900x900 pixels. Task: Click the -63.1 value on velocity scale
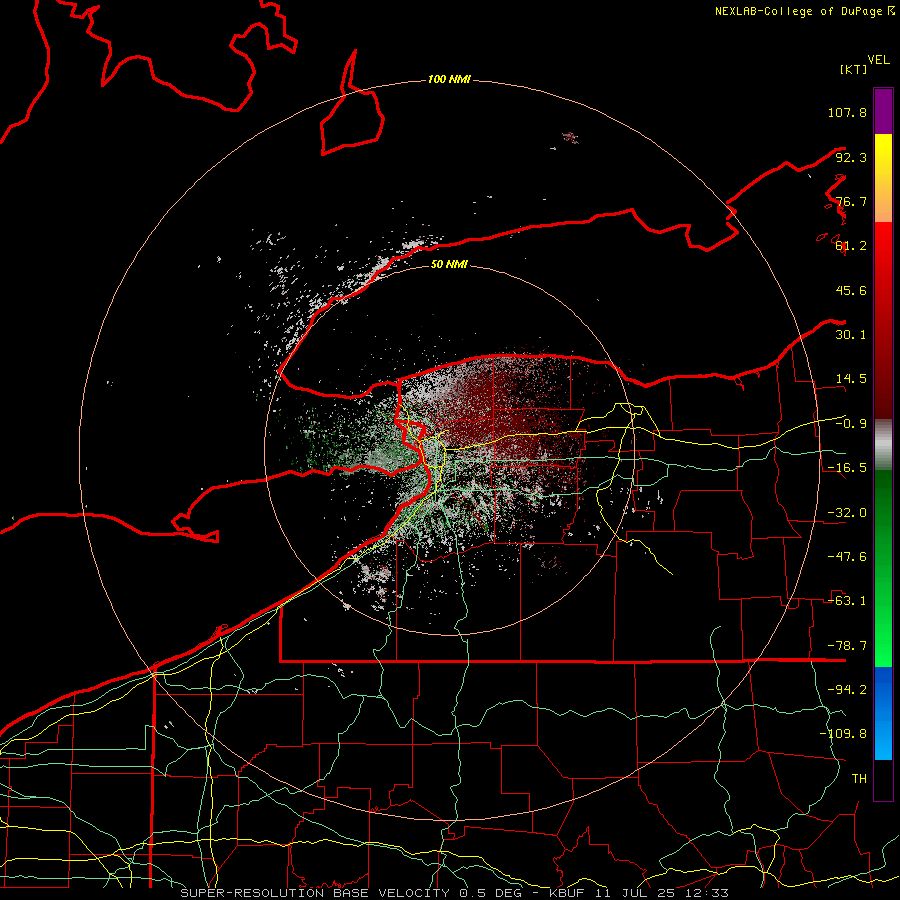point(847,601)
